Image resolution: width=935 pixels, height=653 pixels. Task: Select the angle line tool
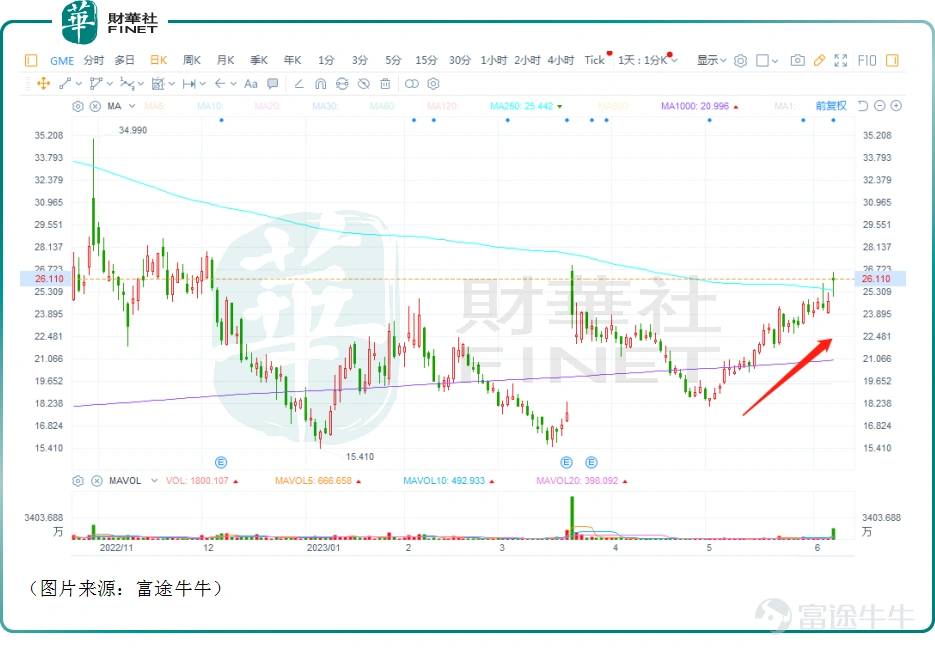coord(299,83)
